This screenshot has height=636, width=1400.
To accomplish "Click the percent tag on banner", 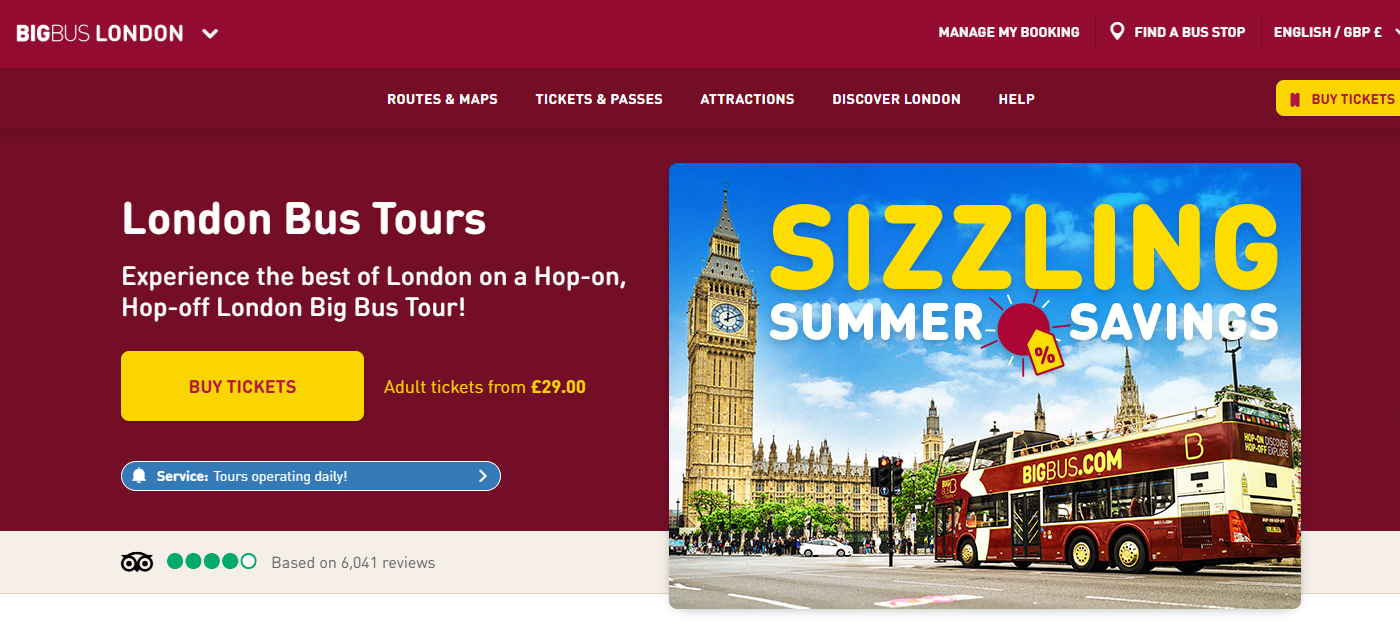I will pyautogui.click(x=1044, y=353).
